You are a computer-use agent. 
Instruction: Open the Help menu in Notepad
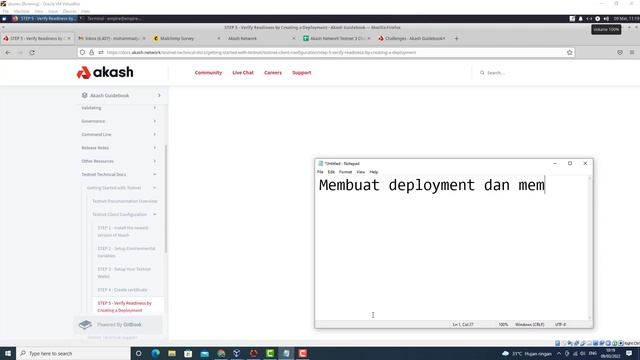373,172
